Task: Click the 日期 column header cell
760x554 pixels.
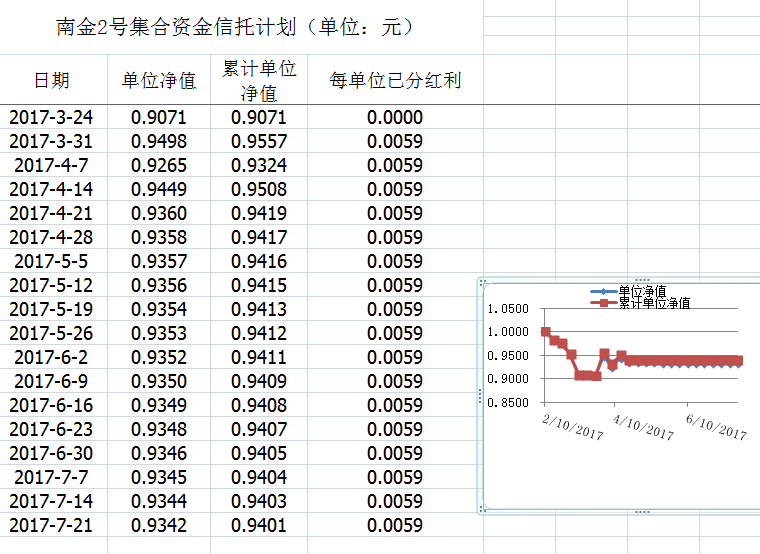Action: click(52, 80)
